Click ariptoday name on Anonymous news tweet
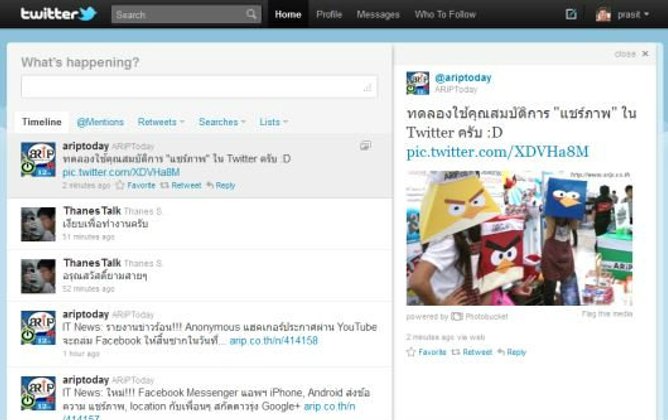Image resolution: width=668 pixels, height=420 pixels. coord(86,314)
